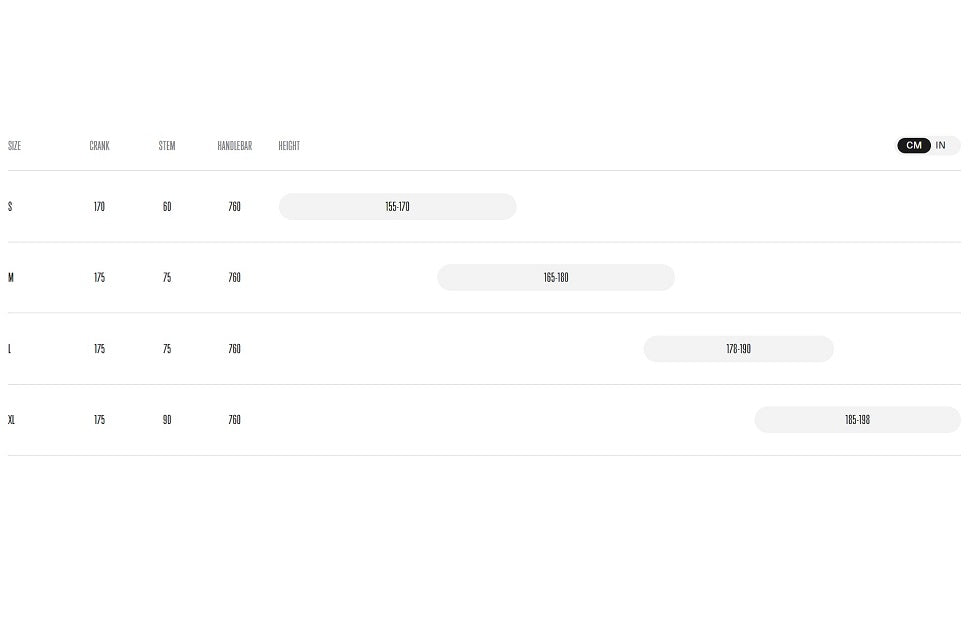The height and width of the screenshot is (639, 970).
Task: Select the size XL row label
Action: (11, 420)
